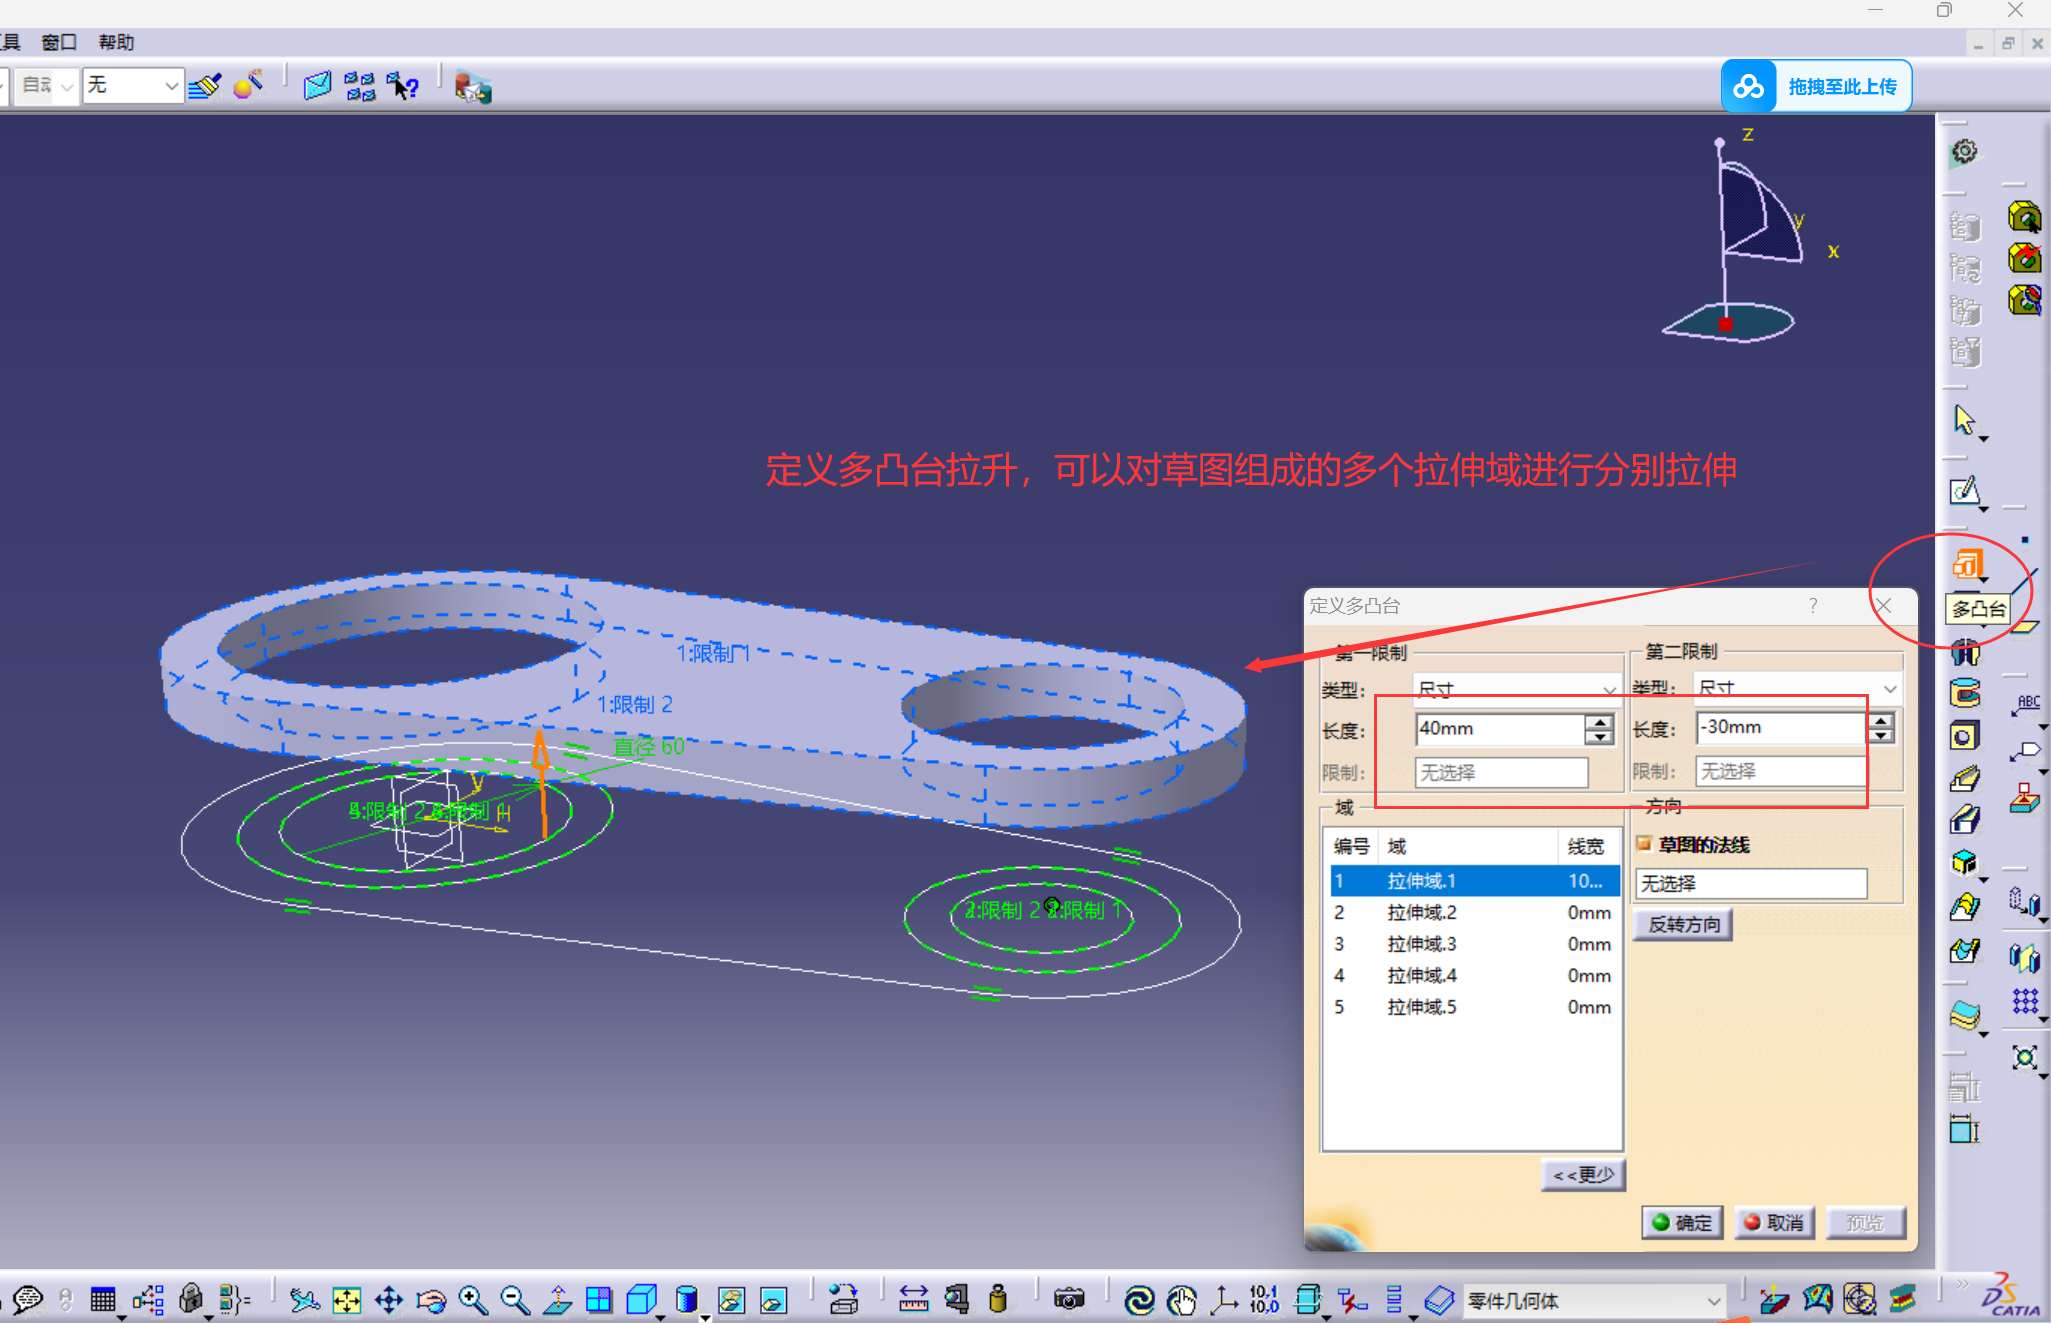Open the 窗口 menu

click(59, 42)
